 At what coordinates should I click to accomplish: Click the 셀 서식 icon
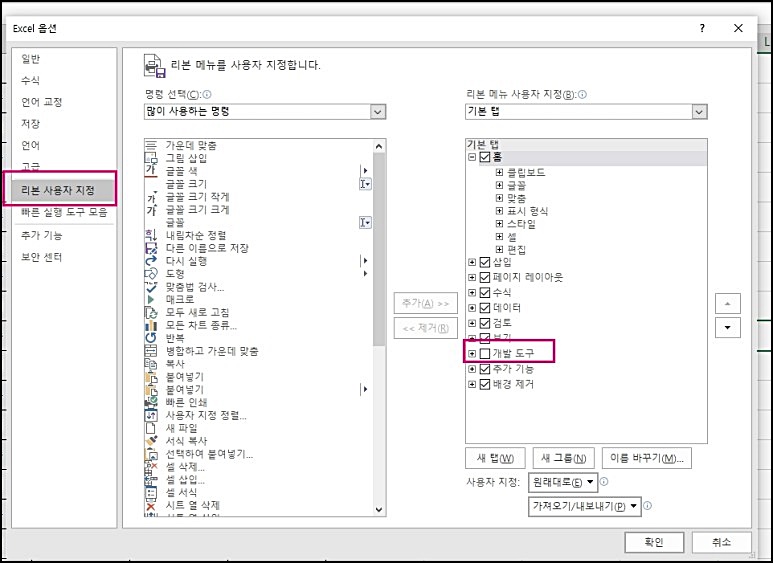tap(151, 492)
